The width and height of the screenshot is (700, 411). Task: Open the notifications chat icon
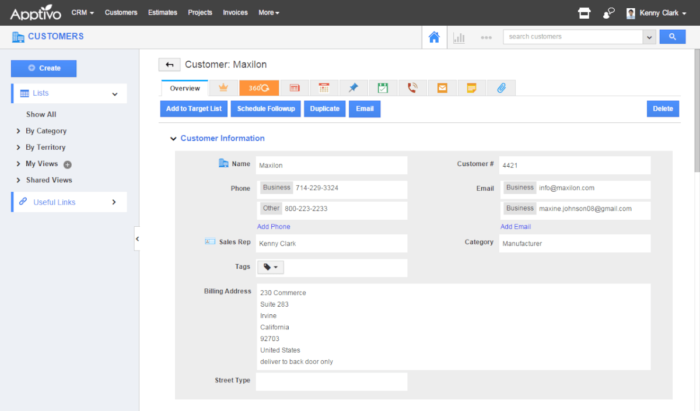pos(608,13)
